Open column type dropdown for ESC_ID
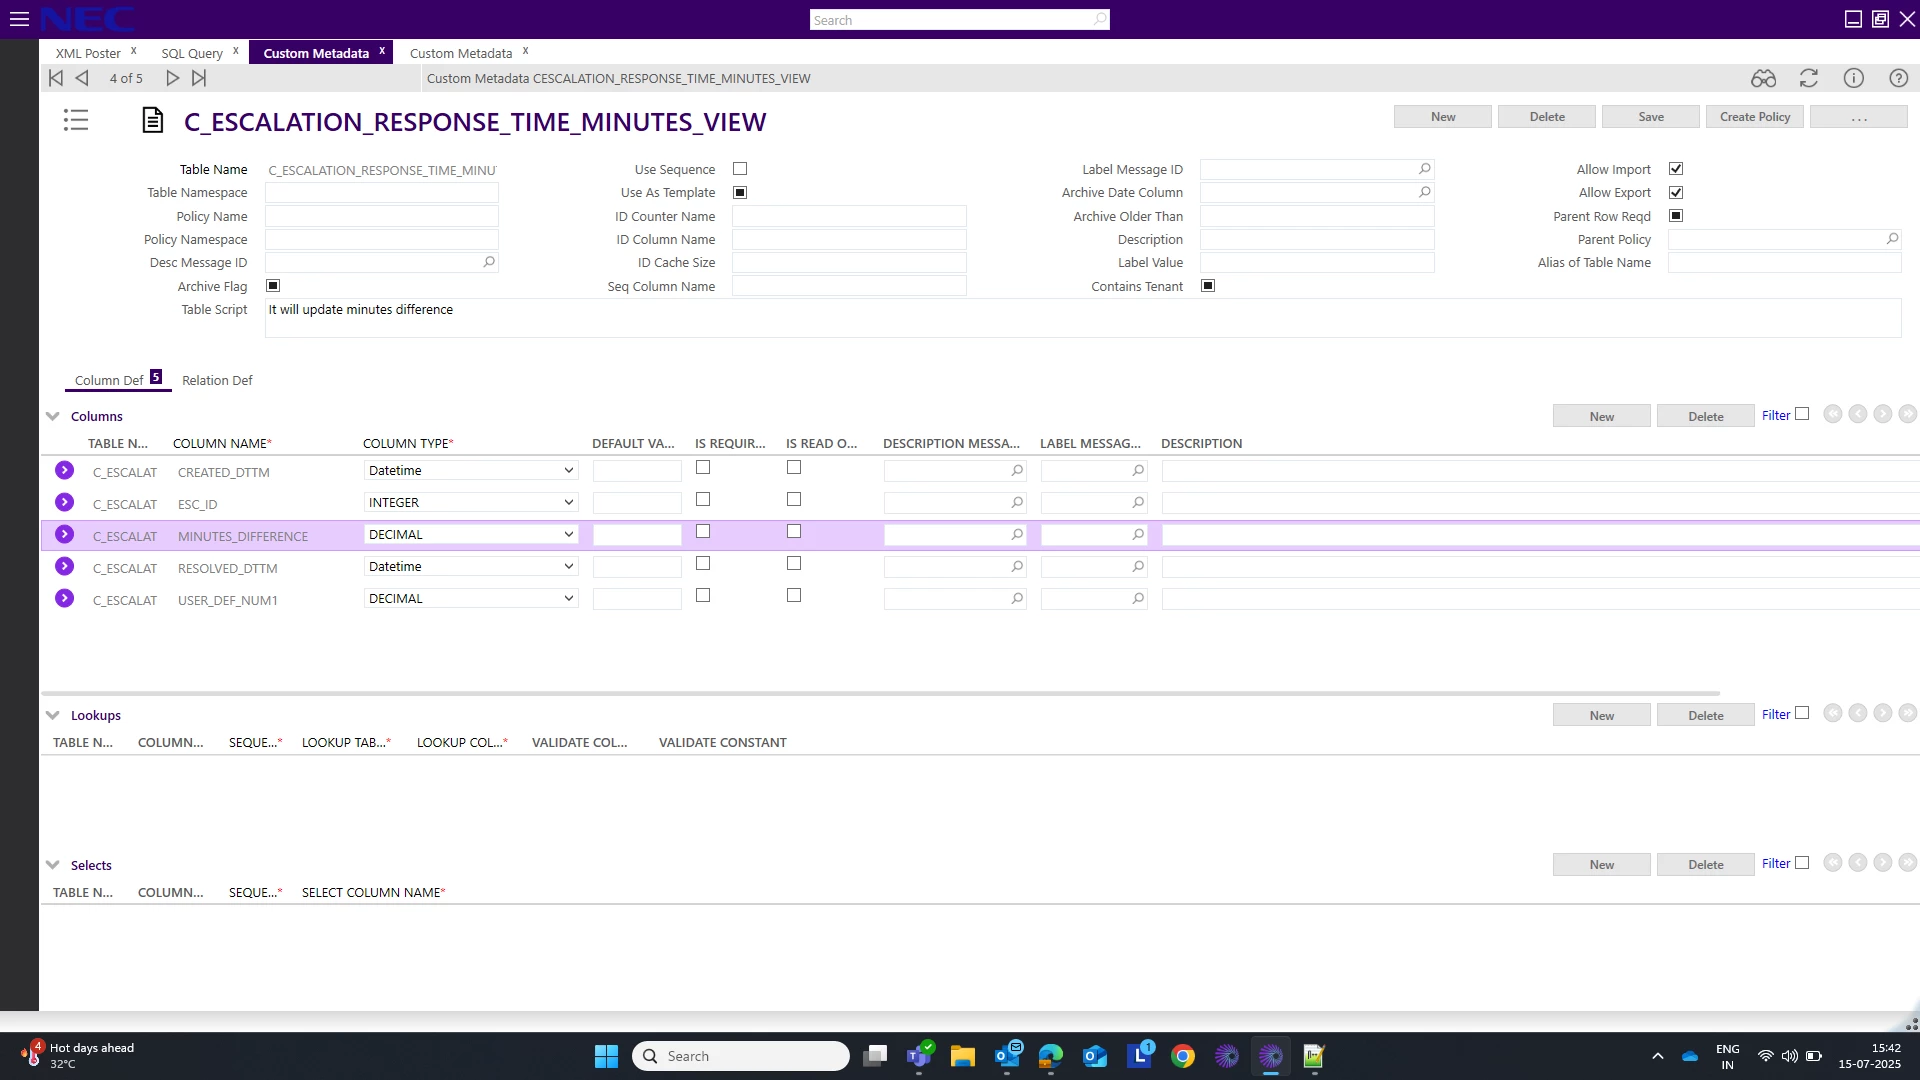 pos(568,503)
